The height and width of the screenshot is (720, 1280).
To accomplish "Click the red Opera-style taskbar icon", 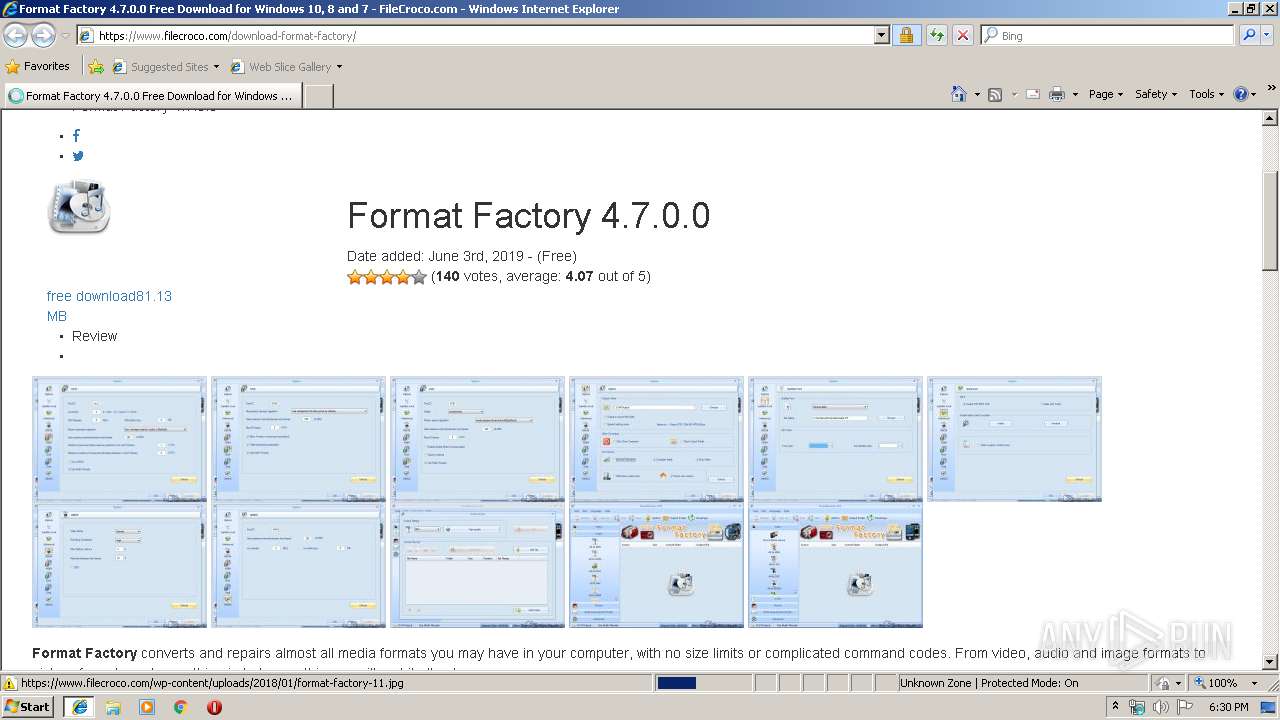I will coord(214,707).
